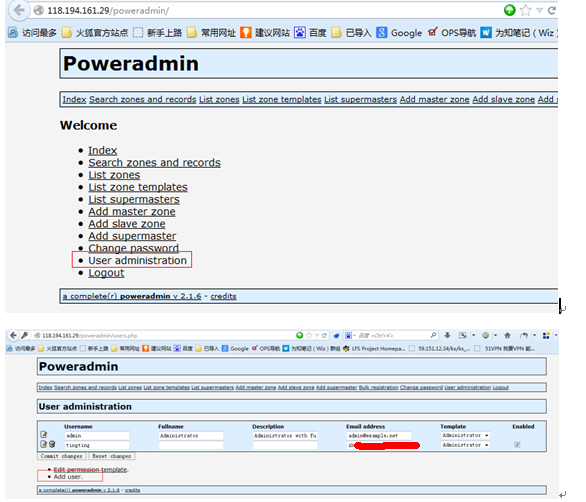Click the delete icon for user tingting

(52, 444)
